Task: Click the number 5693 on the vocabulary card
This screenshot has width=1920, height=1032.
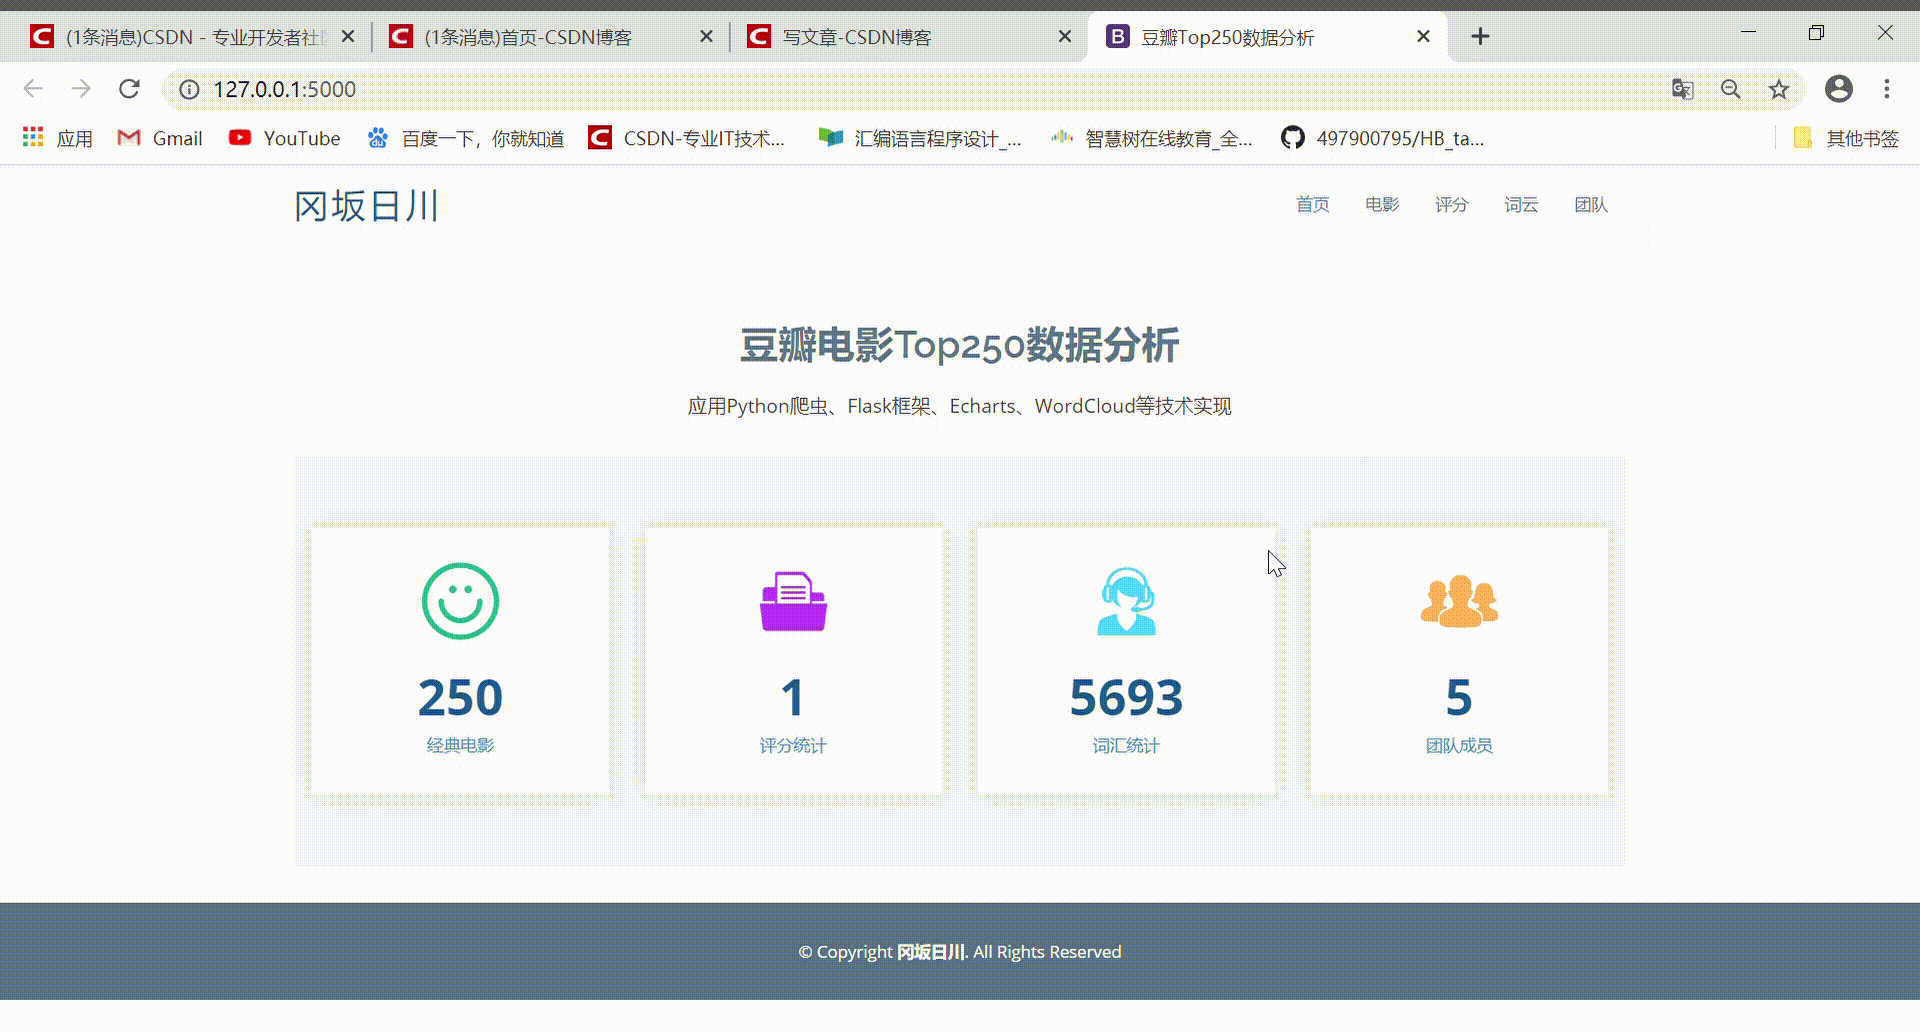Action: [1126, 697]
